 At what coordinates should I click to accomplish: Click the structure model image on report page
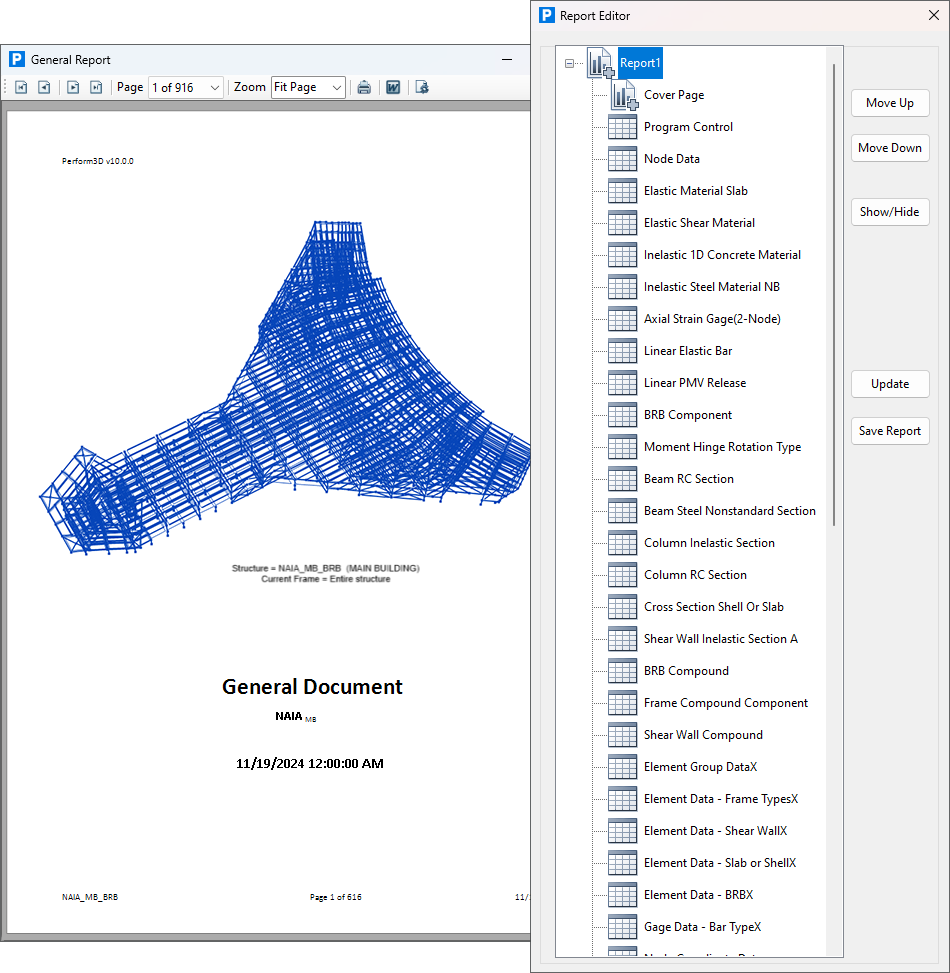(285, 388)
